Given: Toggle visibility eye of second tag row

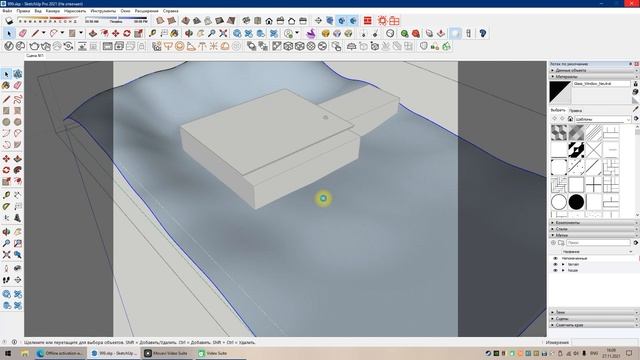Looking at the screenshot, I should pos(555,264).
